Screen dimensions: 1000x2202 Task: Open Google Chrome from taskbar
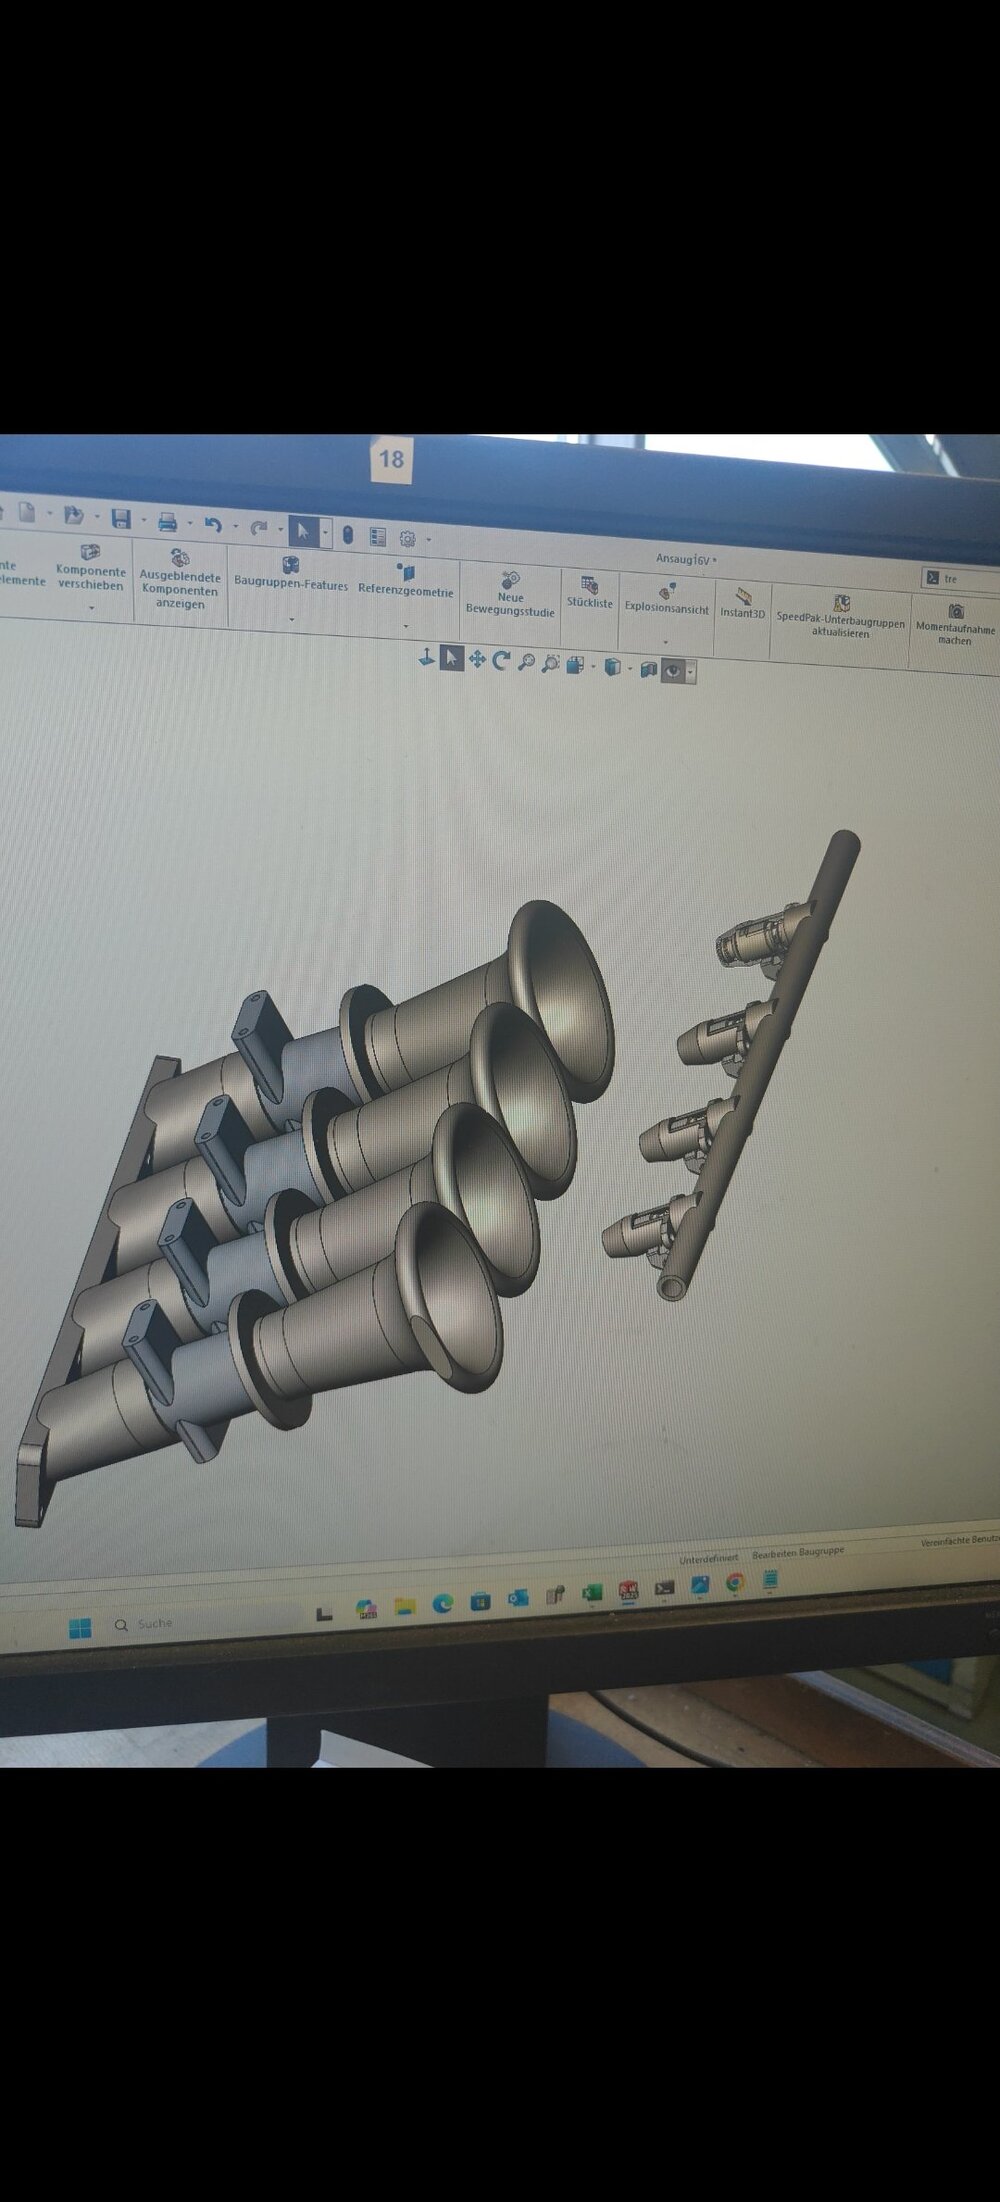[x=734, y=1582]
